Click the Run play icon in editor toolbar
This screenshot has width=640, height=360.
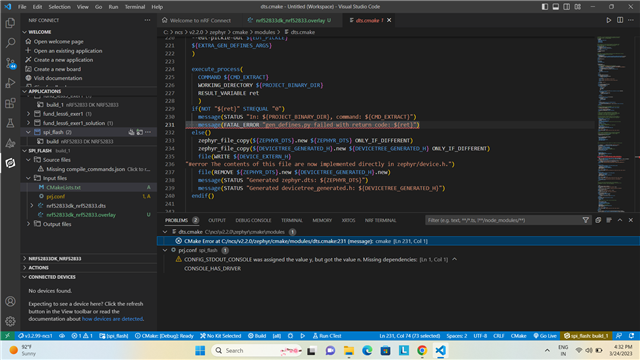(609, 20)
